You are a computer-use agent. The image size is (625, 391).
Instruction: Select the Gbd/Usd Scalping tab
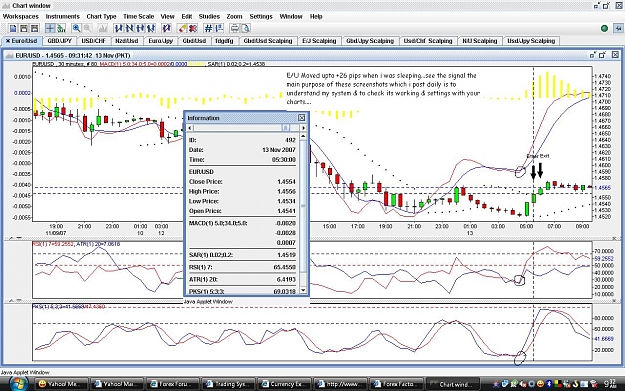click(268, 41)
